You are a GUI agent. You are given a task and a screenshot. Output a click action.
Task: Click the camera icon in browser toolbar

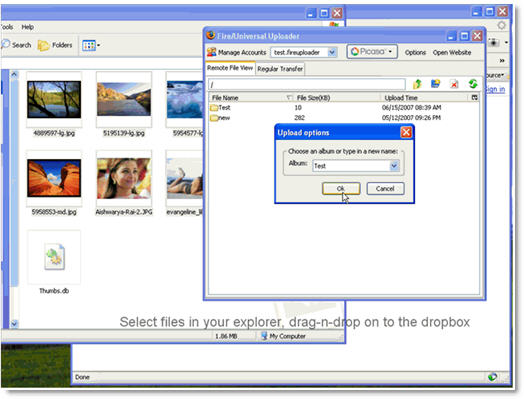[x=493, y=42]
